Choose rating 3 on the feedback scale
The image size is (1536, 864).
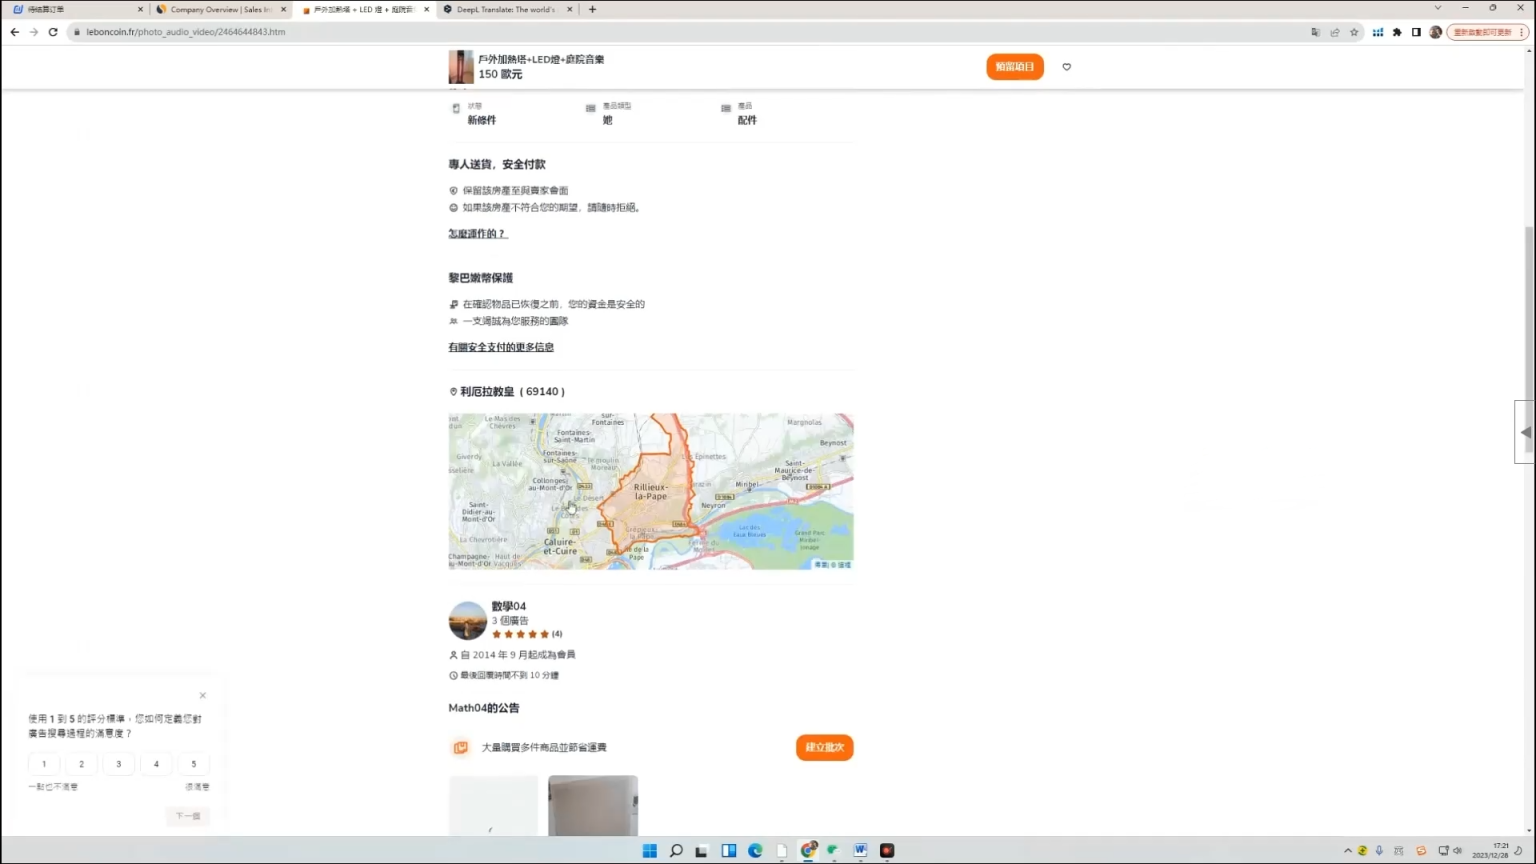pyautogui.click(x=118, y=763)
